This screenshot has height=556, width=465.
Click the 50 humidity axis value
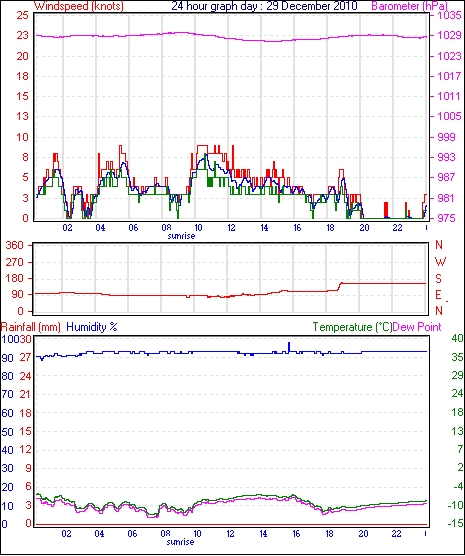[8, 432]
